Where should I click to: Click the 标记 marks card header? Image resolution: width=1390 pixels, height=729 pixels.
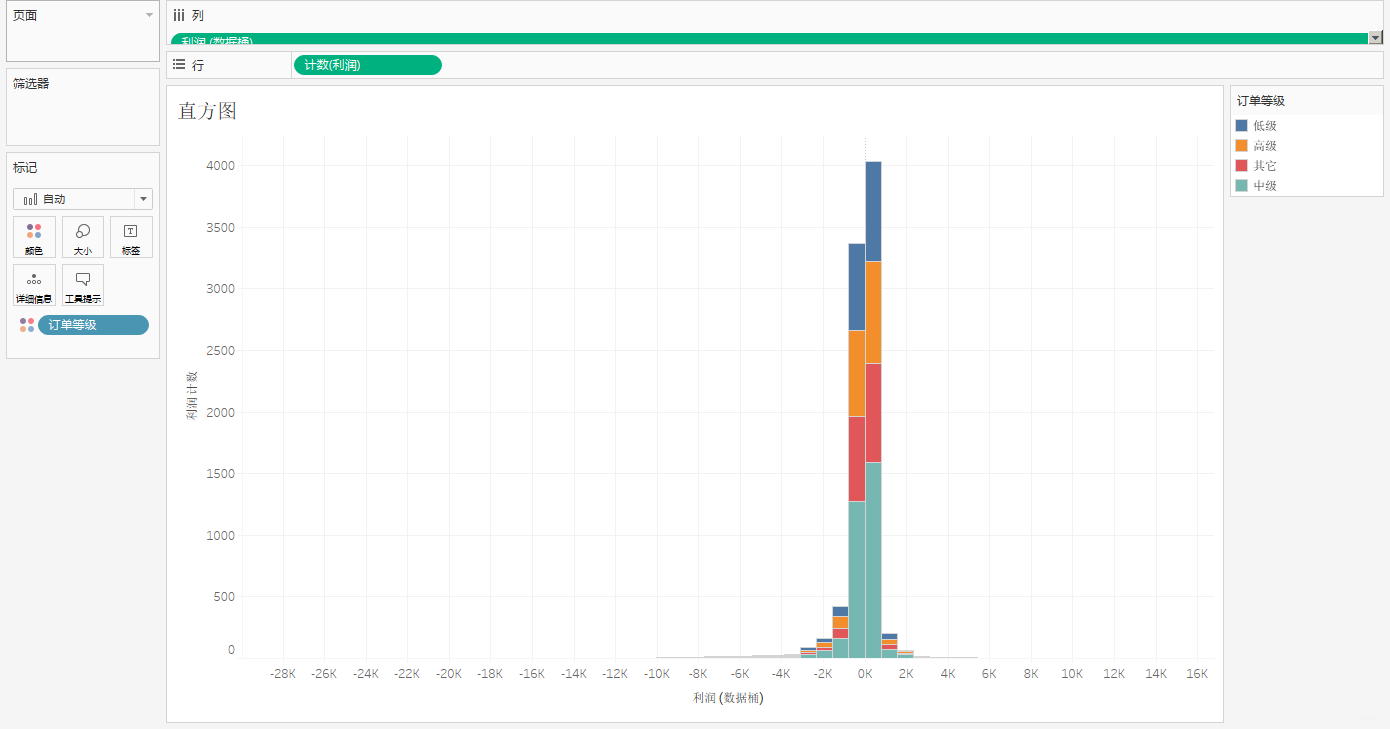pos(25,168)
